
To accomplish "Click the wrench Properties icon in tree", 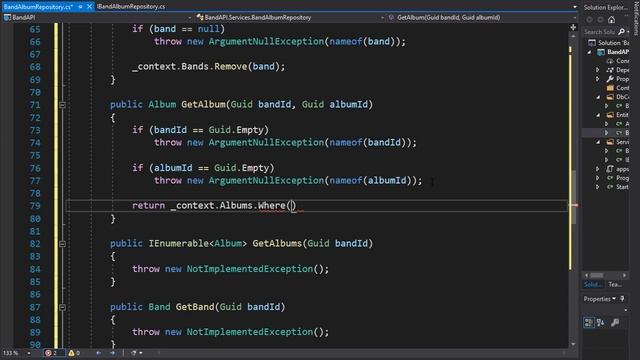I will tap(610, 79).
